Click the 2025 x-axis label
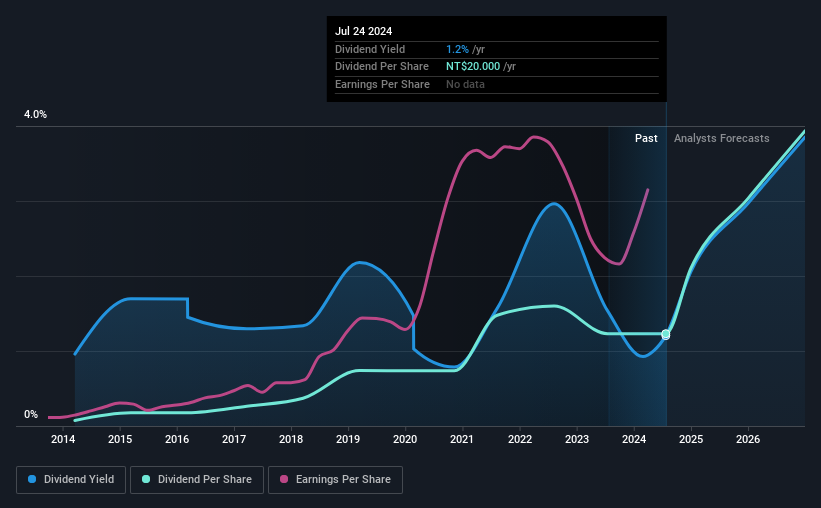Image resolution: width=821 pixels, height=508 pixels. click(691, 439)
